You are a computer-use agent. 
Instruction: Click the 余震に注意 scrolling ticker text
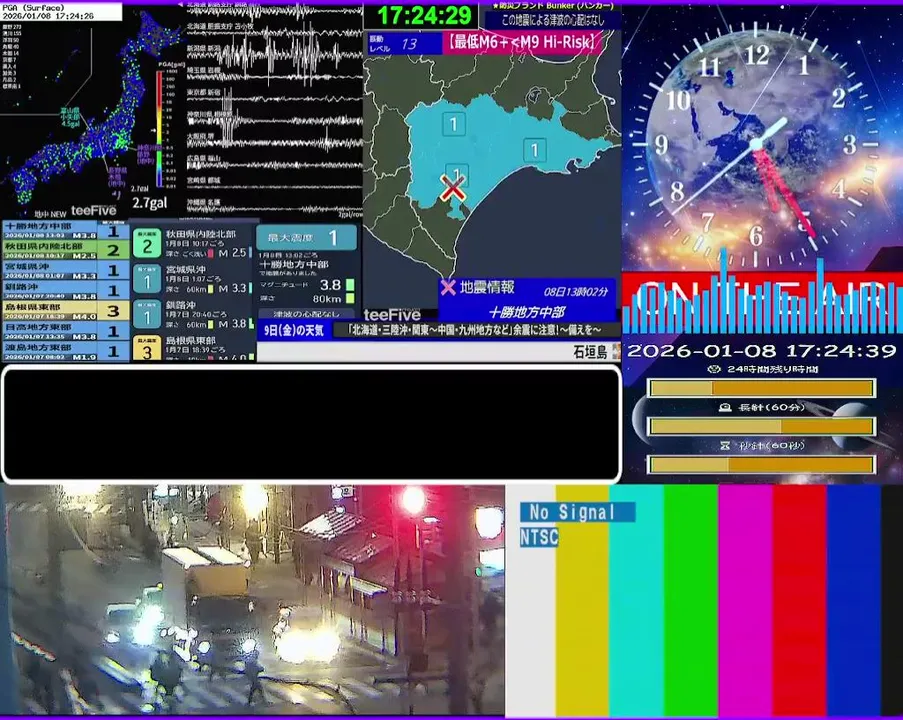coord(475,330)
